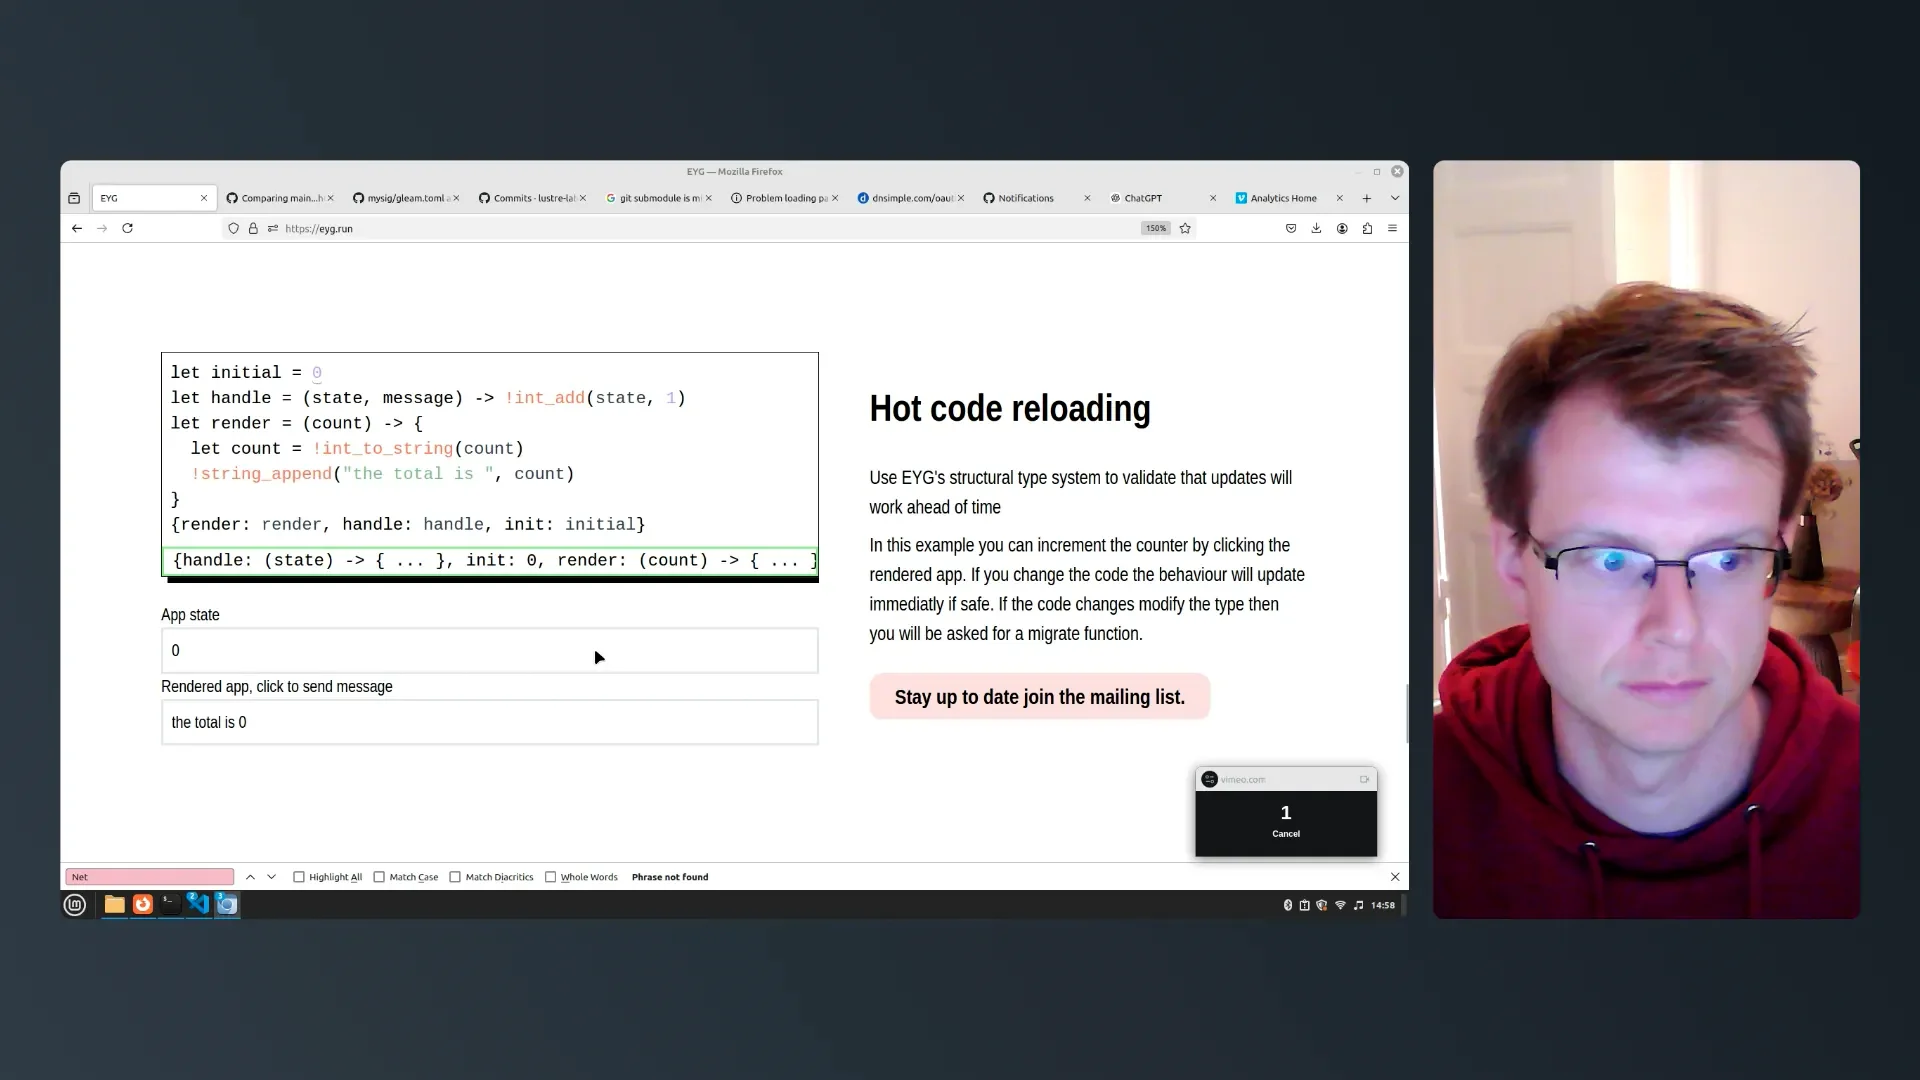Click the rendered app total counter display
Viewport: 1920px width, 1080px height.
tap(489, 723)
